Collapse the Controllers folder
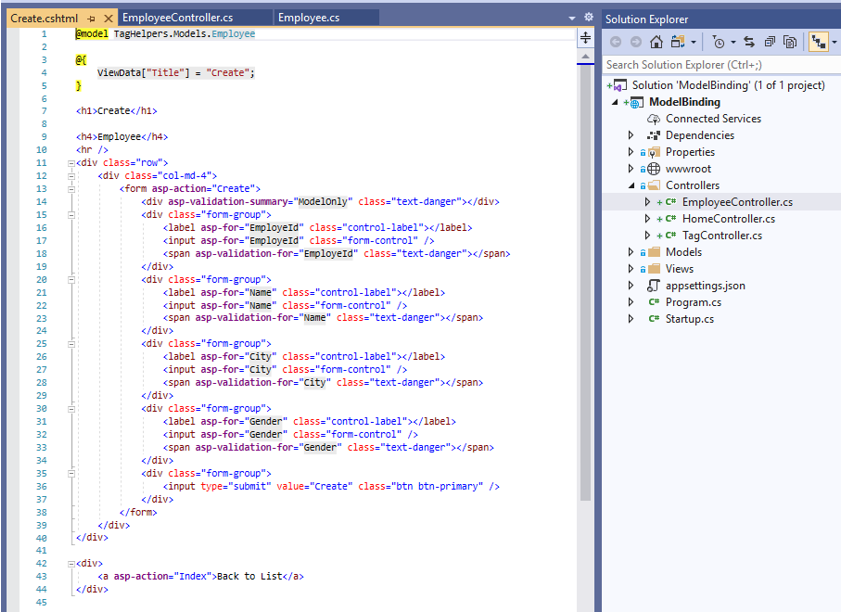The width and height of the screenshot is (844, 613). [x=631, y=186]
